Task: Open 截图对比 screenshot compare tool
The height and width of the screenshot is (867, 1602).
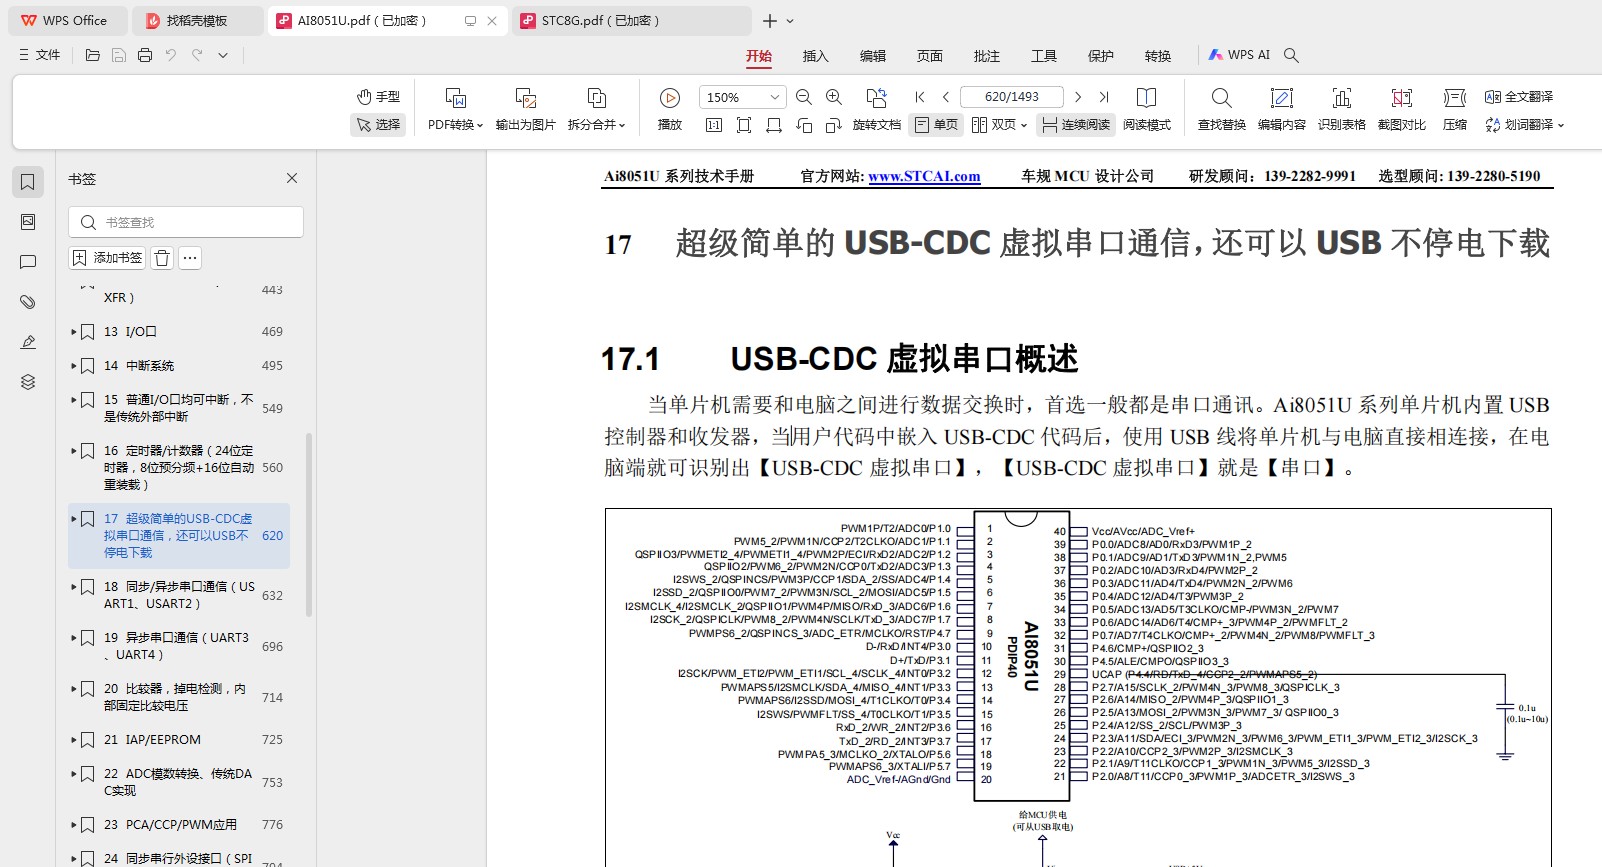Action: tap(1402, 110)
